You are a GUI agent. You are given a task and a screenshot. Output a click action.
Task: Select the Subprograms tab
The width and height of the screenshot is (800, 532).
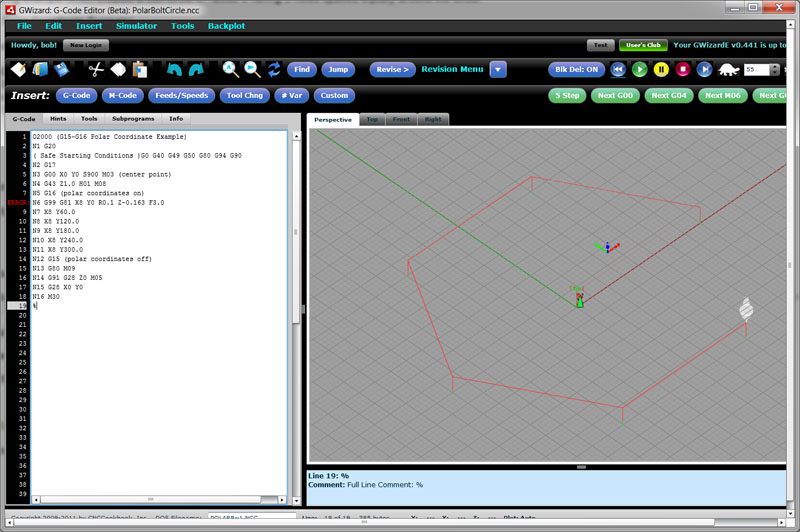point(132,118)
